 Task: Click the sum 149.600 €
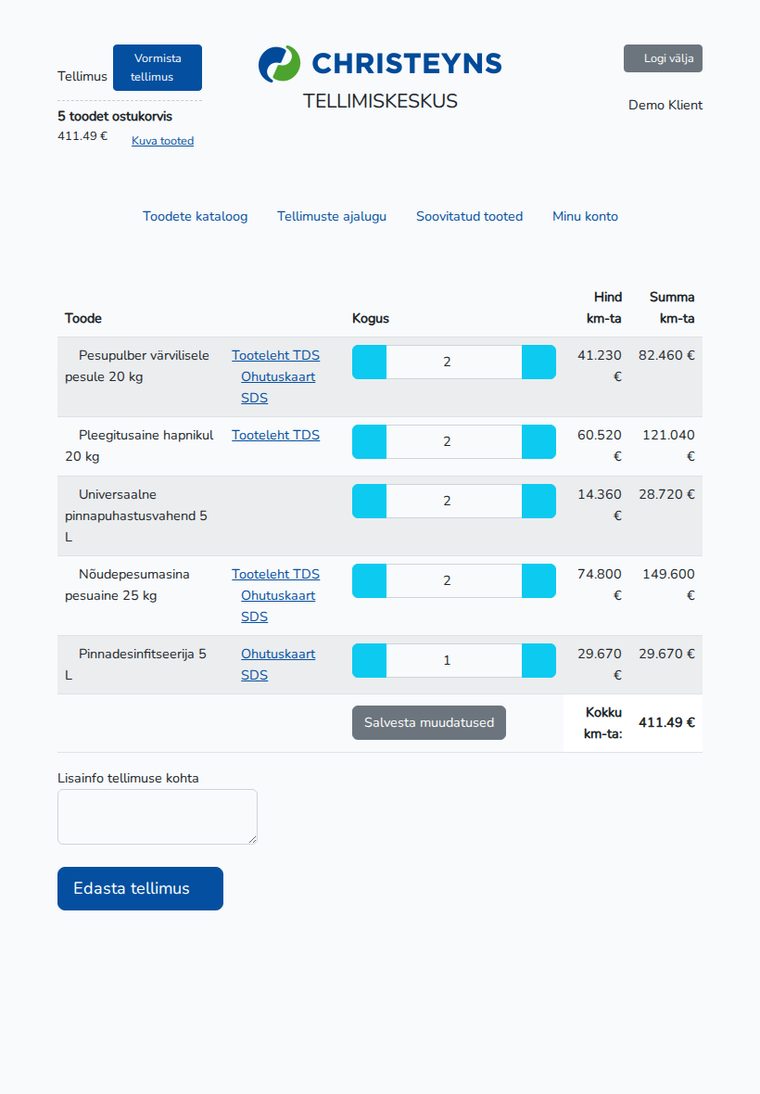(669, 585)
